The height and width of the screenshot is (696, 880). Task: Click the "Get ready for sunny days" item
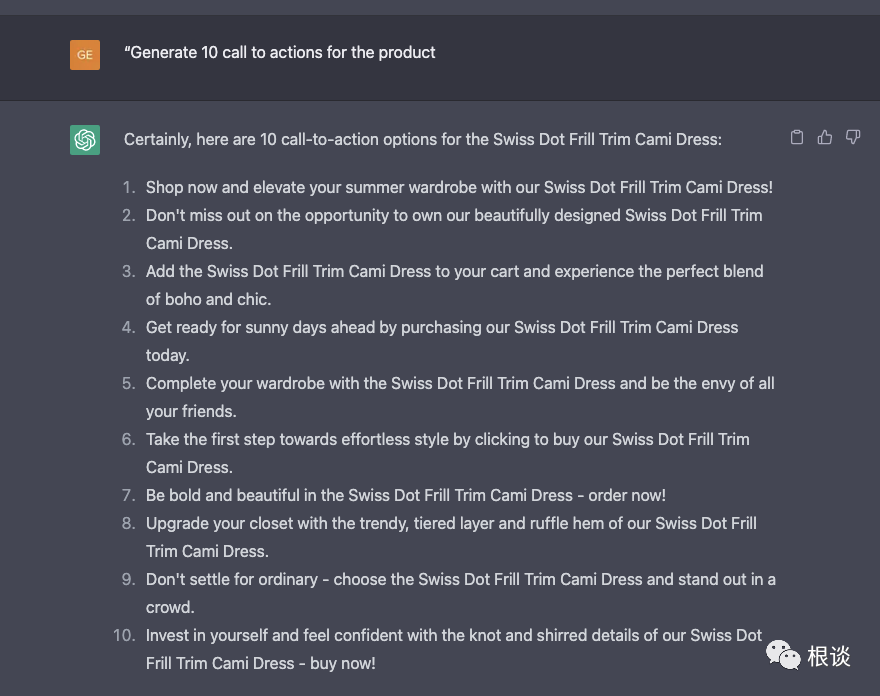click(442, 327)
